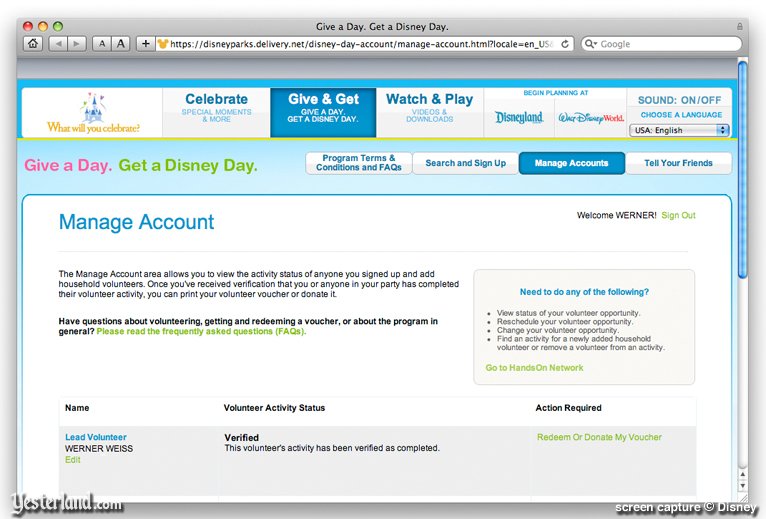
Task: Go forward with the right arrow button
Action: click(x=77, y=44)
